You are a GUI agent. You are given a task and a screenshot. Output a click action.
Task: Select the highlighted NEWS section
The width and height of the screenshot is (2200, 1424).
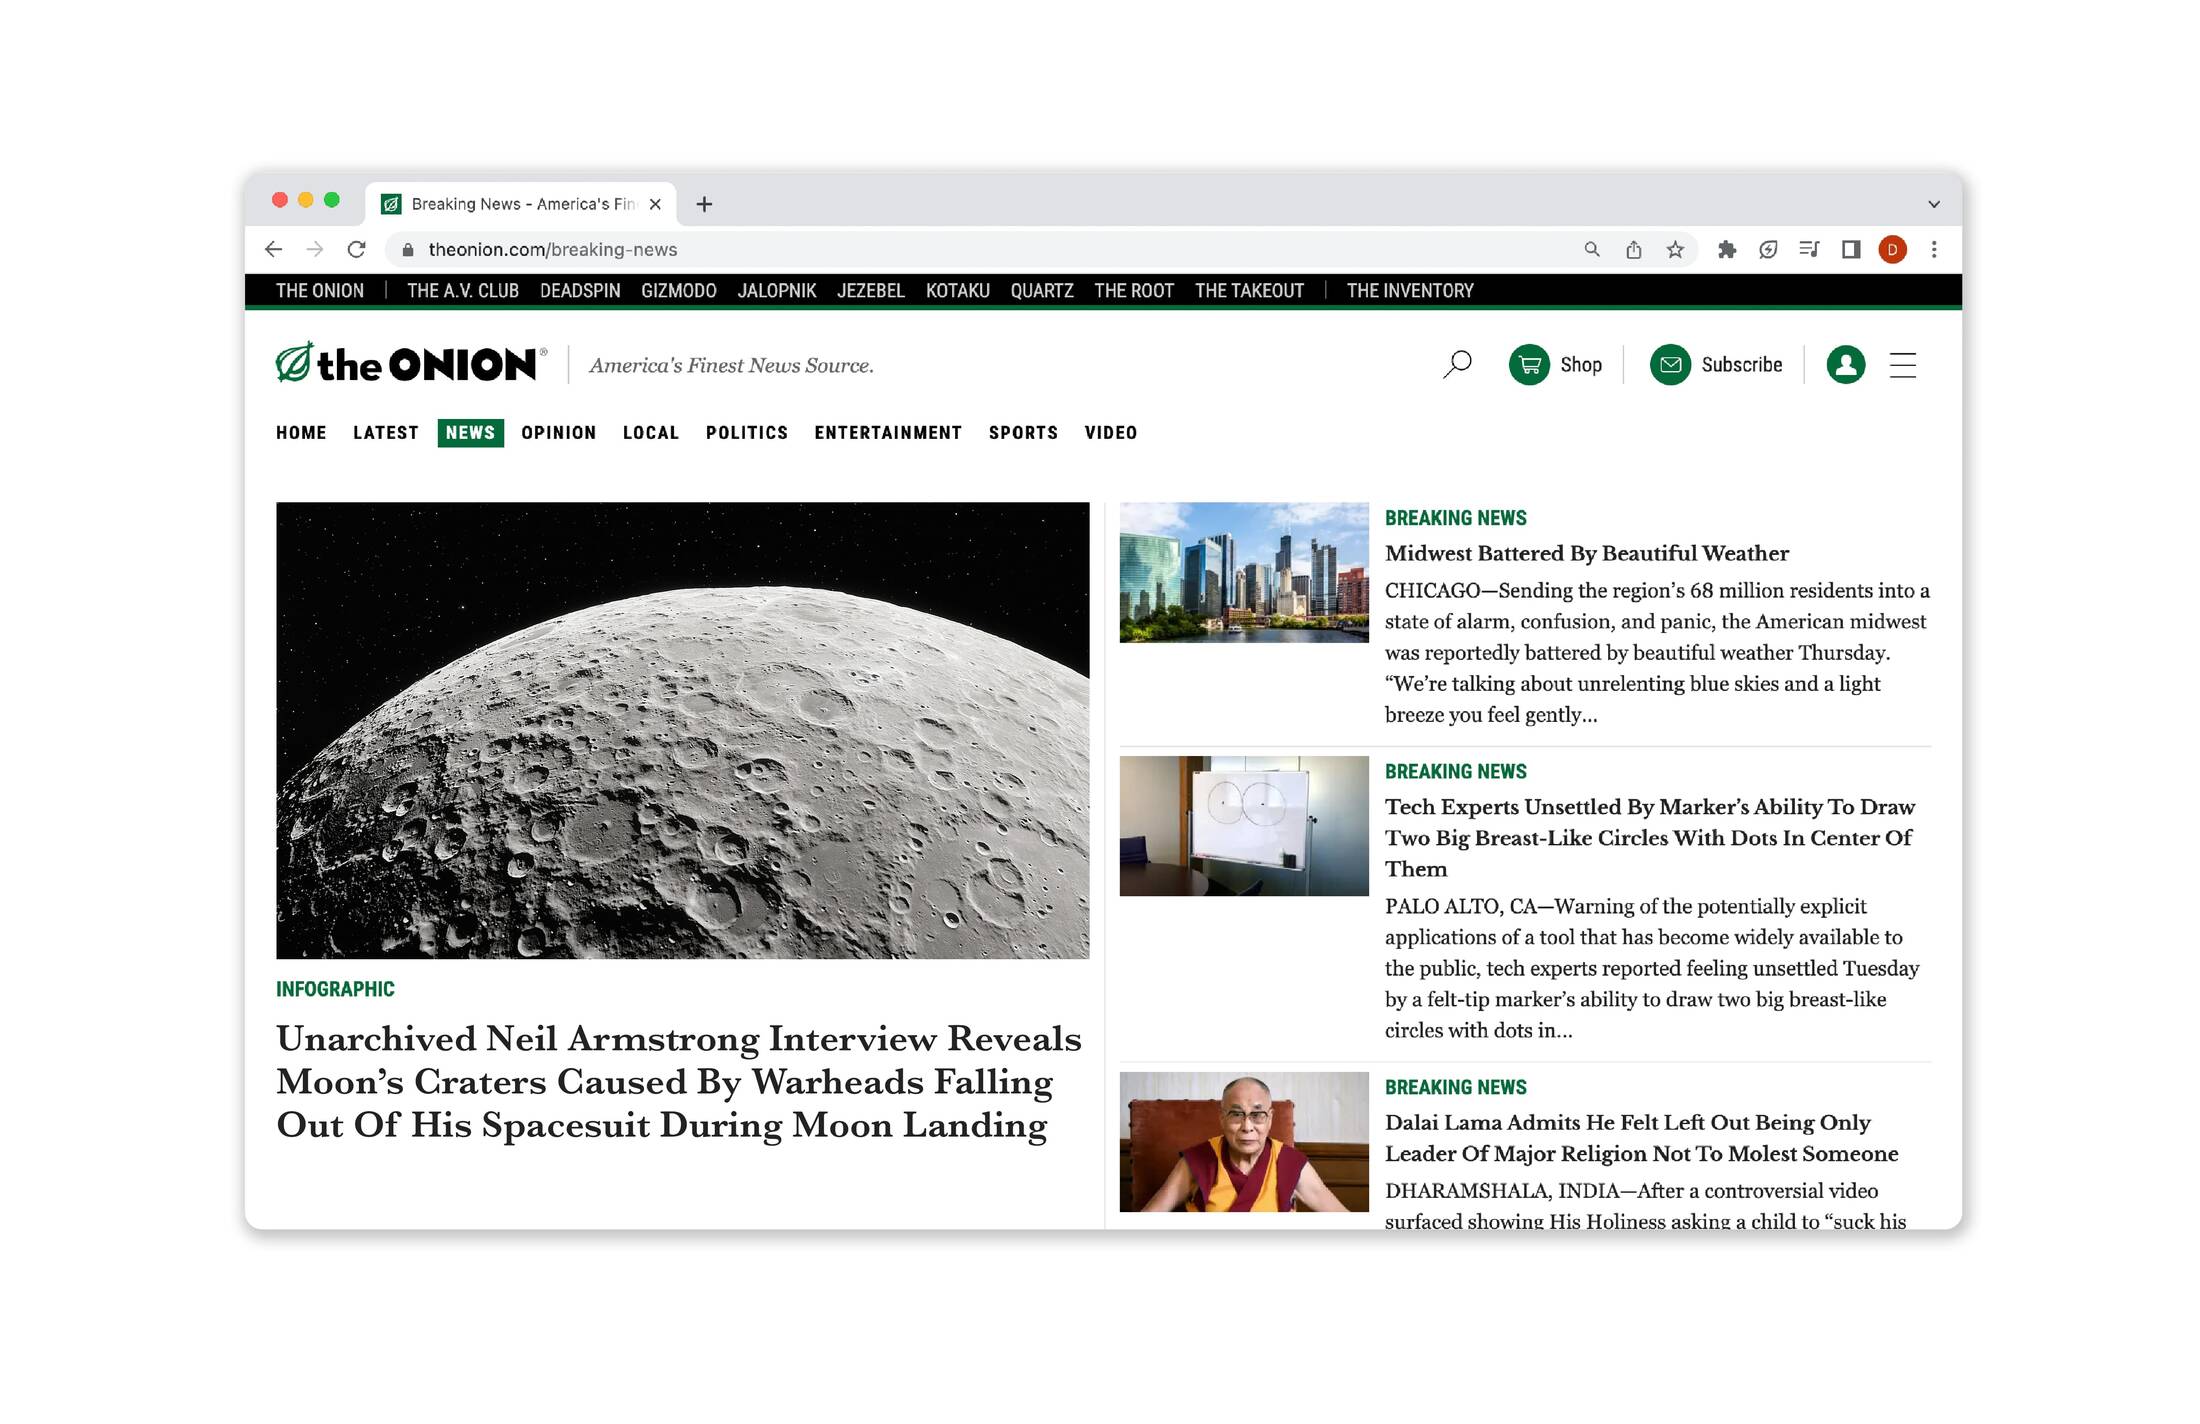tap(470, 433)
